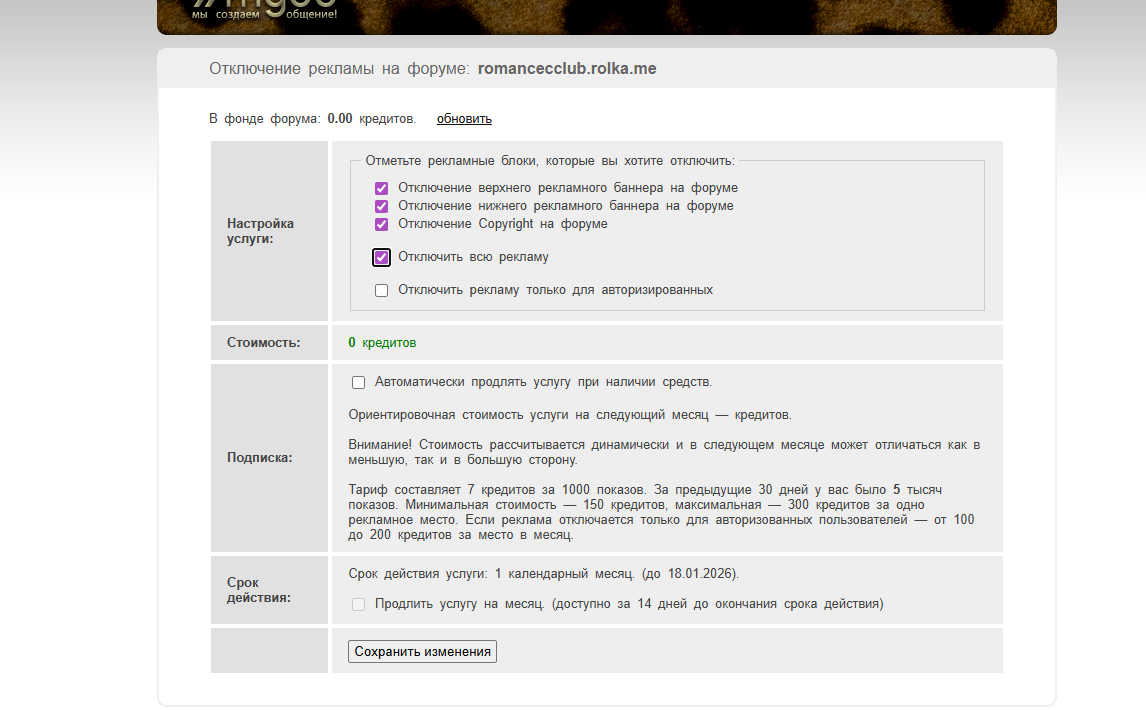The width and height of the screenshot is (1146, 710).
Task: Check the "Продлить услугу на месяц" box
Action: tap(358, 604)
